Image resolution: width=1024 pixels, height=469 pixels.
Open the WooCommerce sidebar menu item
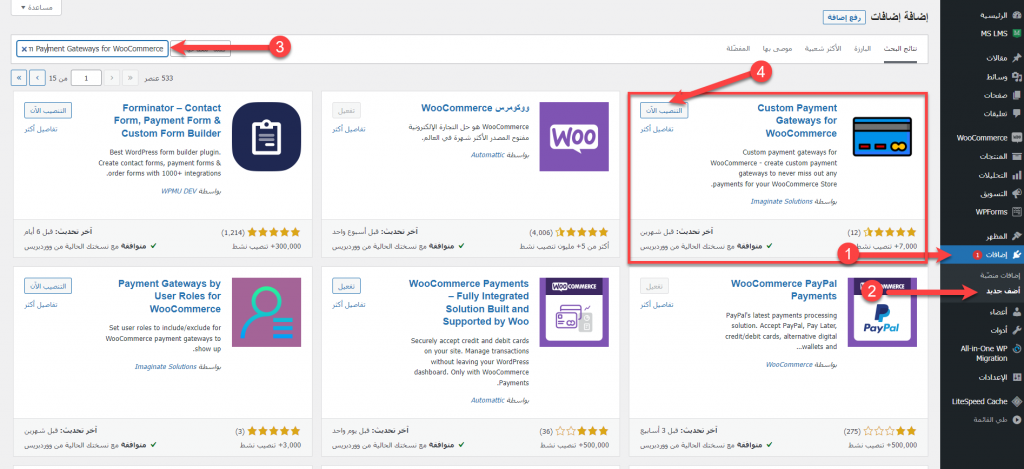(987, 138)
